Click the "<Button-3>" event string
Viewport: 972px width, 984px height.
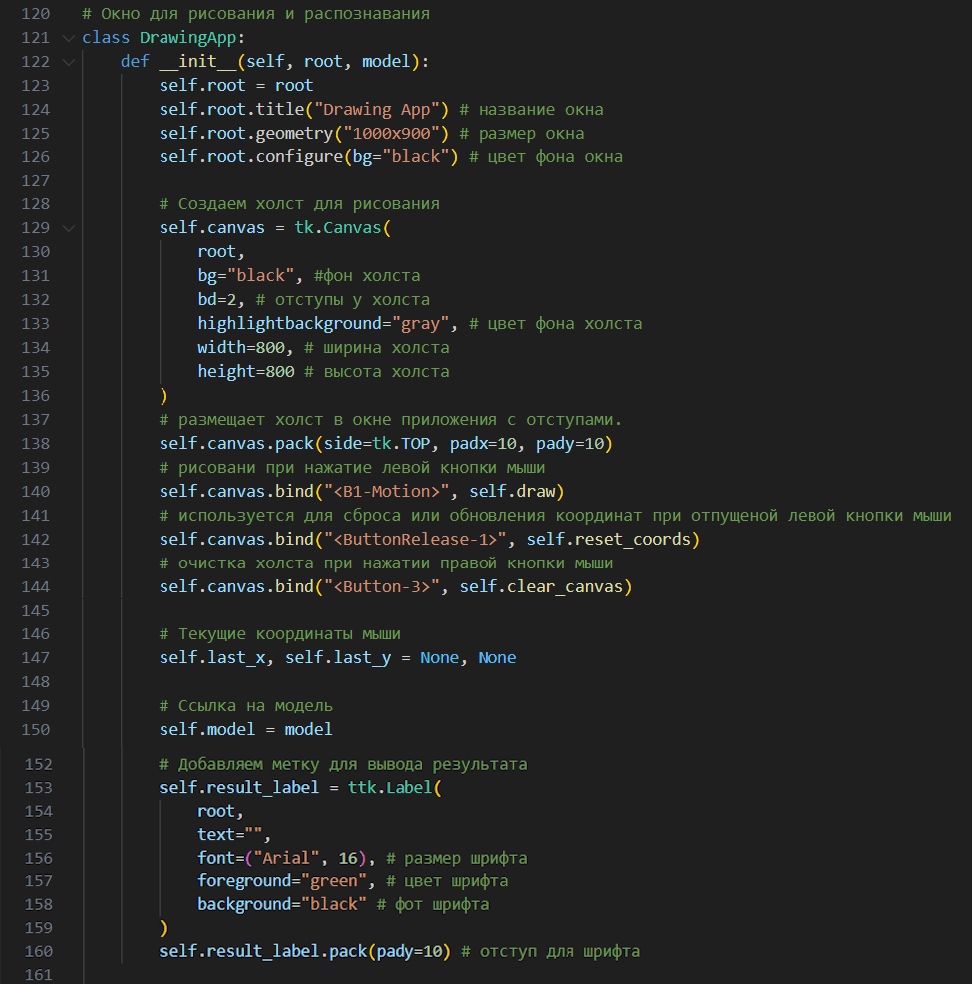click(x=382, y=587)
